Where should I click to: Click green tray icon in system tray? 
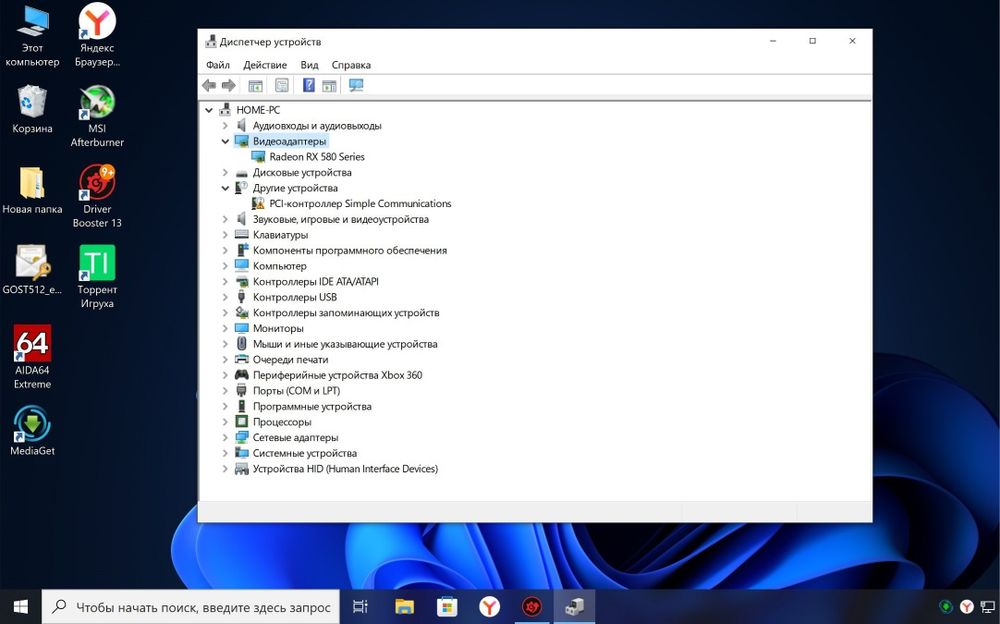tap(946, 606)
